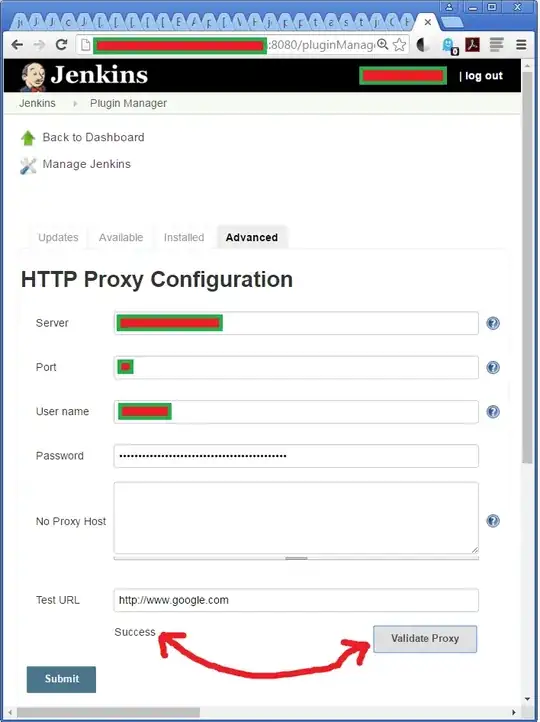
Task: Click the Manage Jenkins tools icon
Action: click(x=28, y=166)
